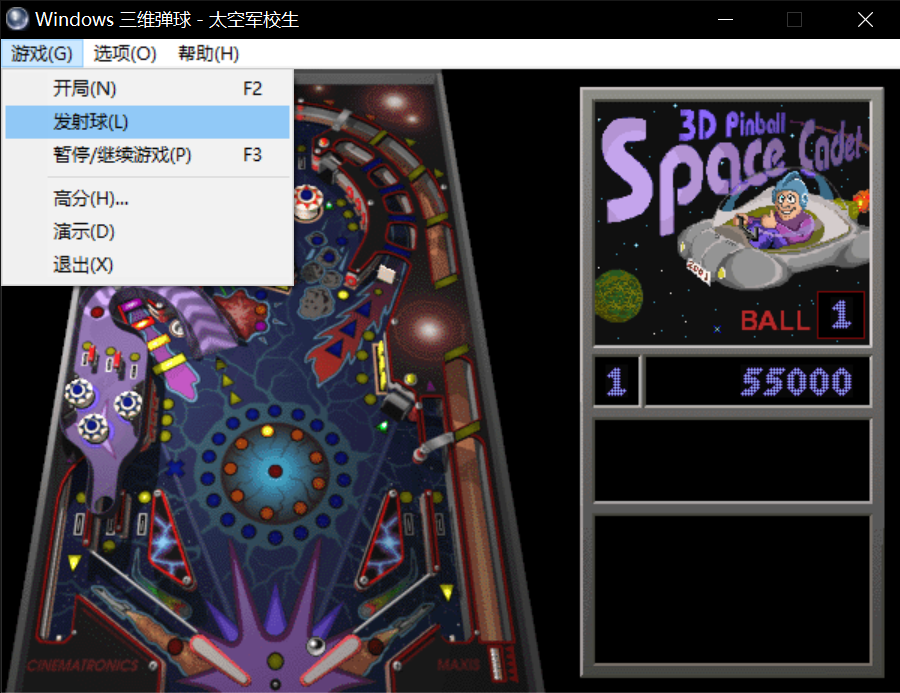The image size is (900, 693).
Task: Click the CINEMATRONICS label on the table
Action: click(x=82, y=665)
